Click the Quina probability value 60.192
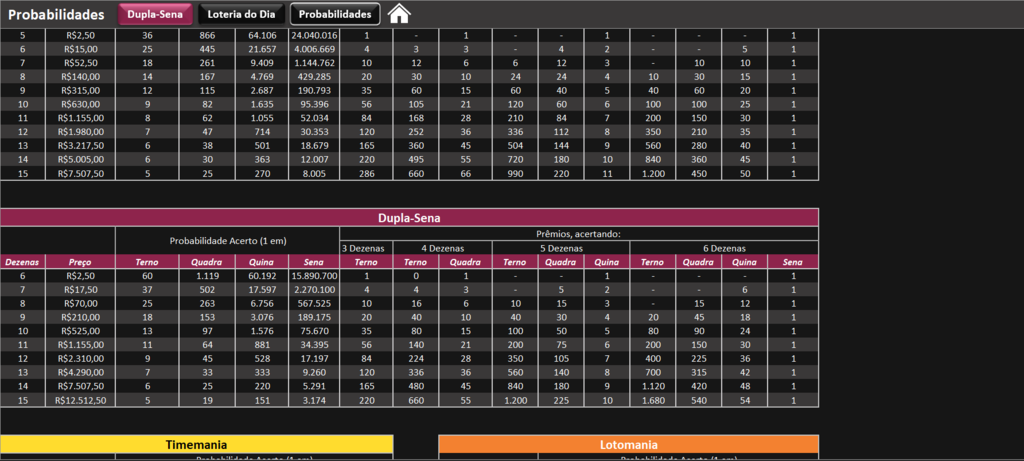1024x461 pixels. pyautogui.click(x=262, y=276)
